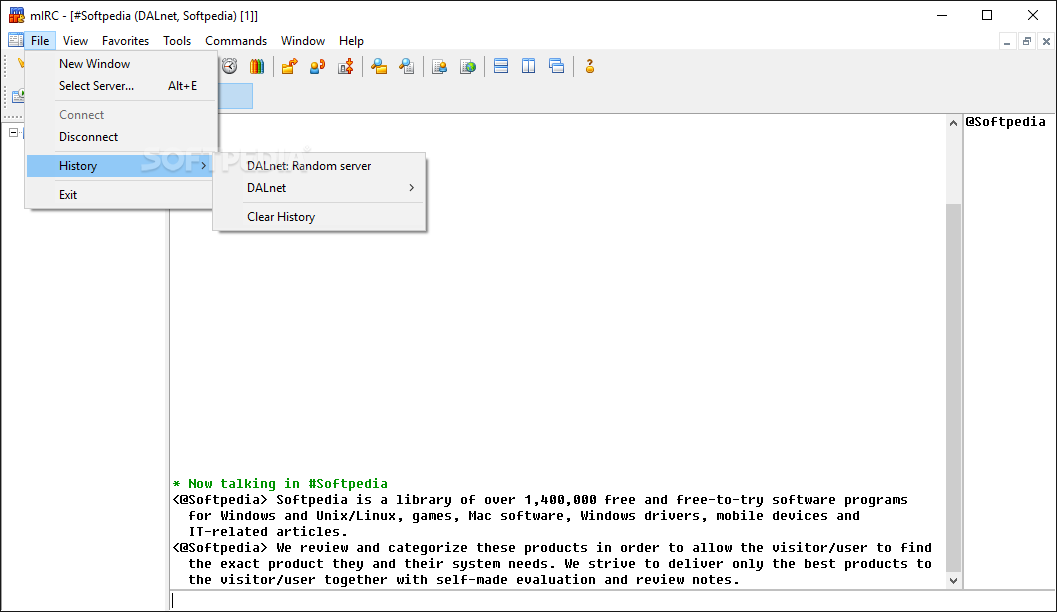
Task: Open the URLs List globe icon
Action: pos(468,66)
